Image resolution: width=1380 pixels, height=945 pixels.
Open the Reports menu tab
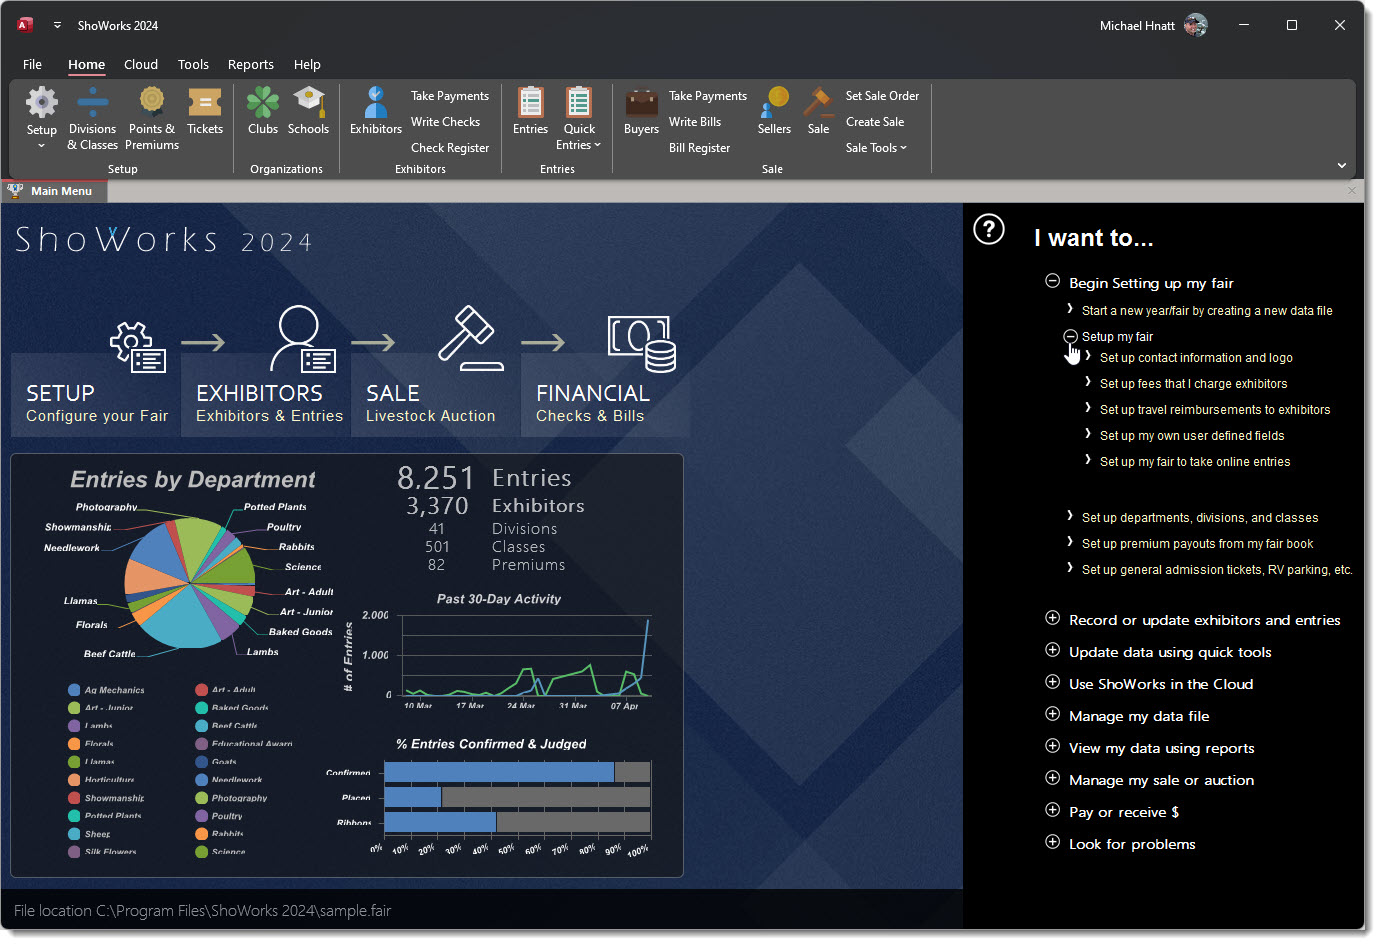(x=250, y=65)
